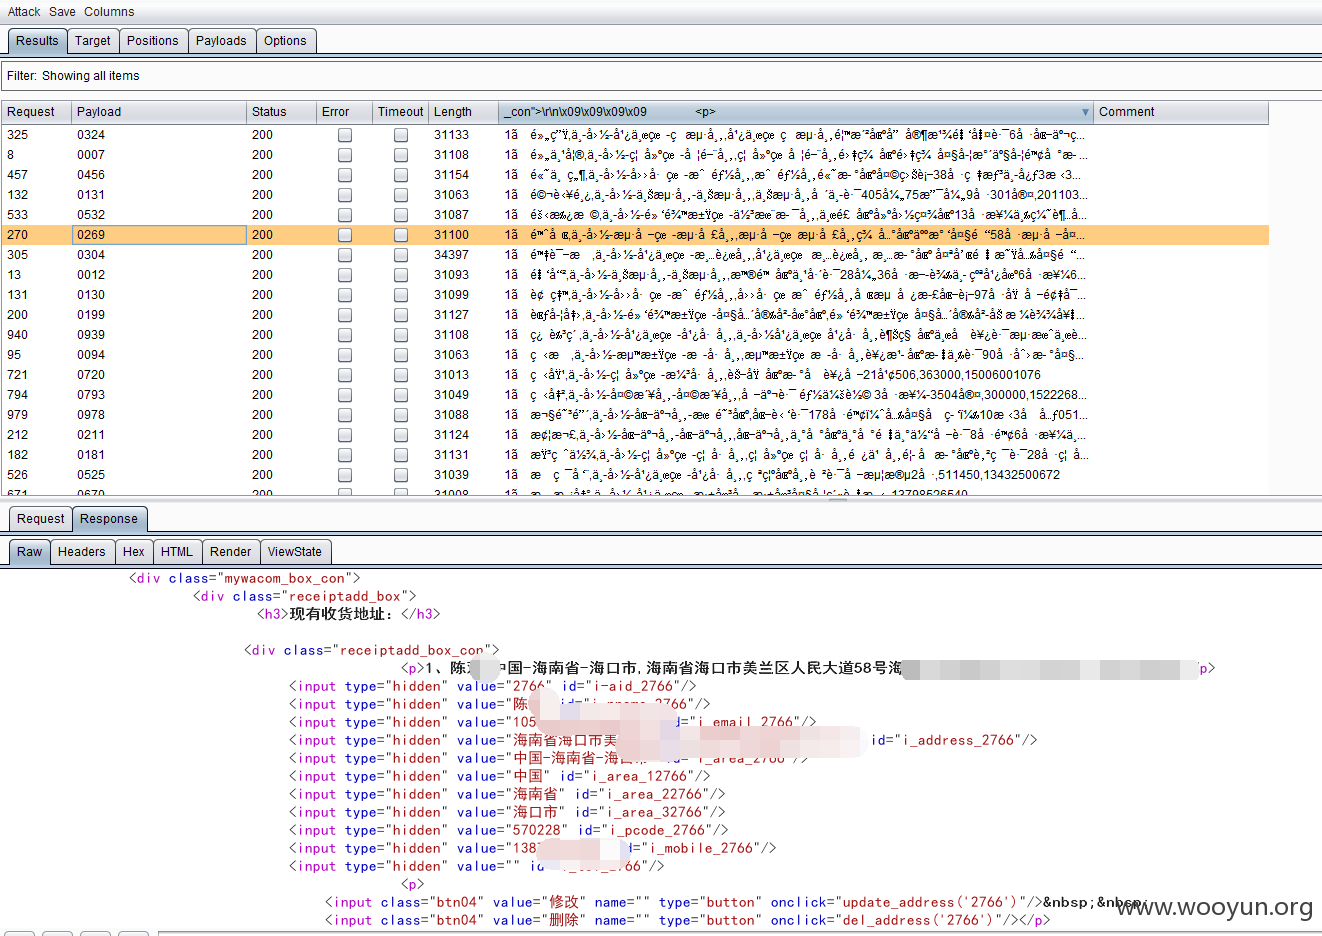Viewport: 1322px width, 936px height.
Task: Toggle Error checkbox for request 325
Action: [345, 135]
